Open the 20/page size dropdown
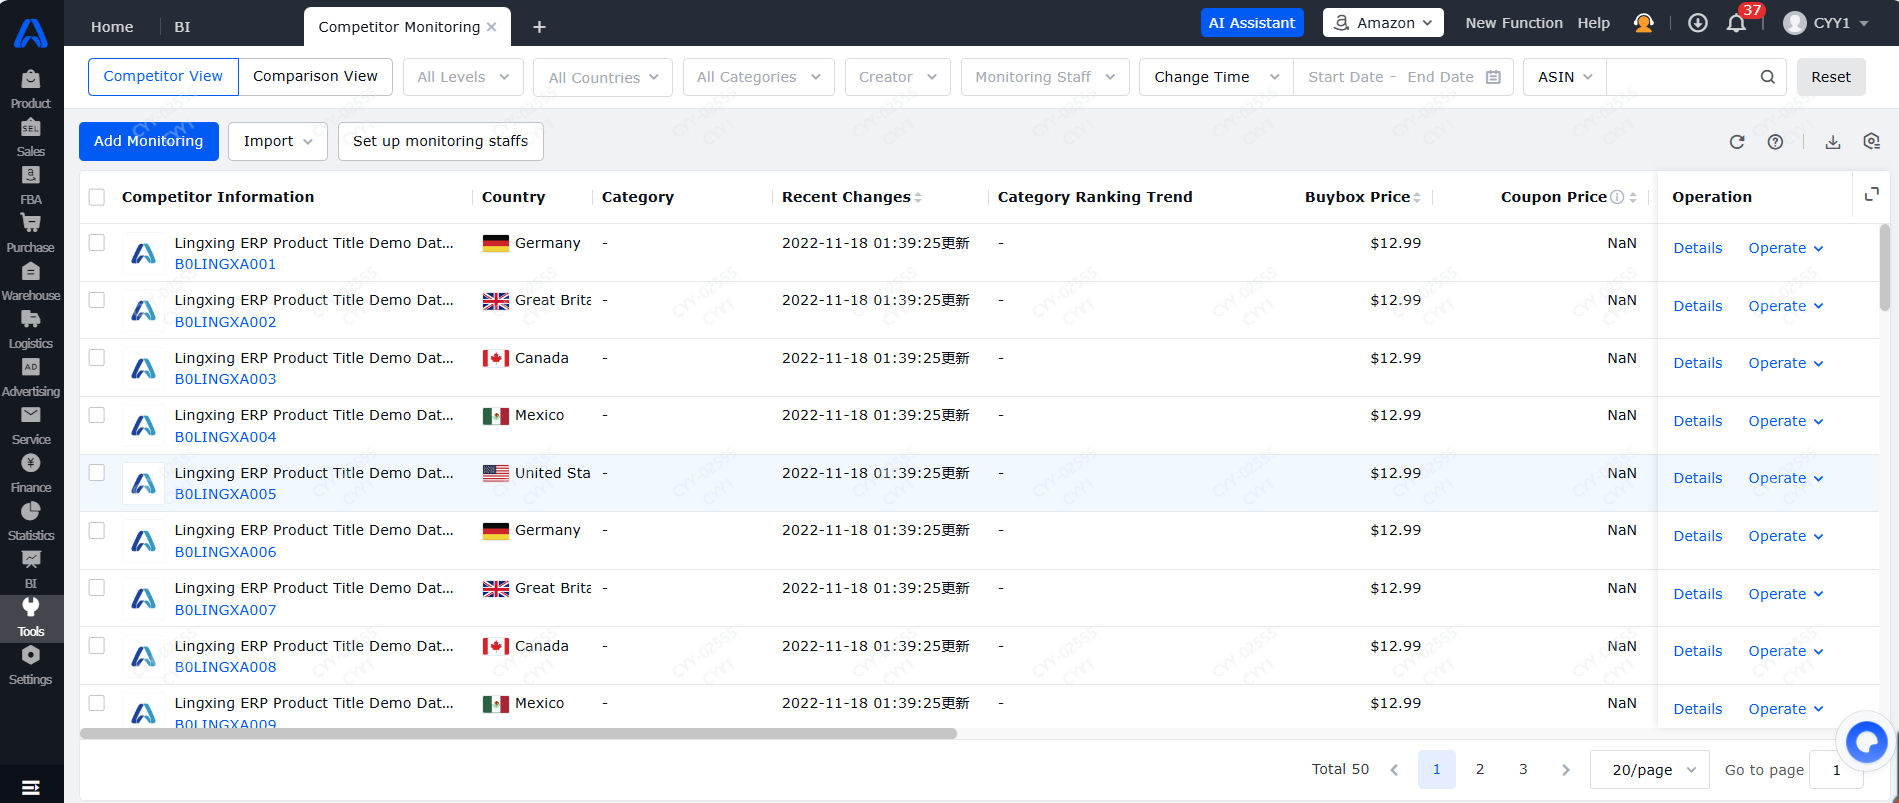The height and width of the screenshot is (803, 1899). click(1650, 770)
